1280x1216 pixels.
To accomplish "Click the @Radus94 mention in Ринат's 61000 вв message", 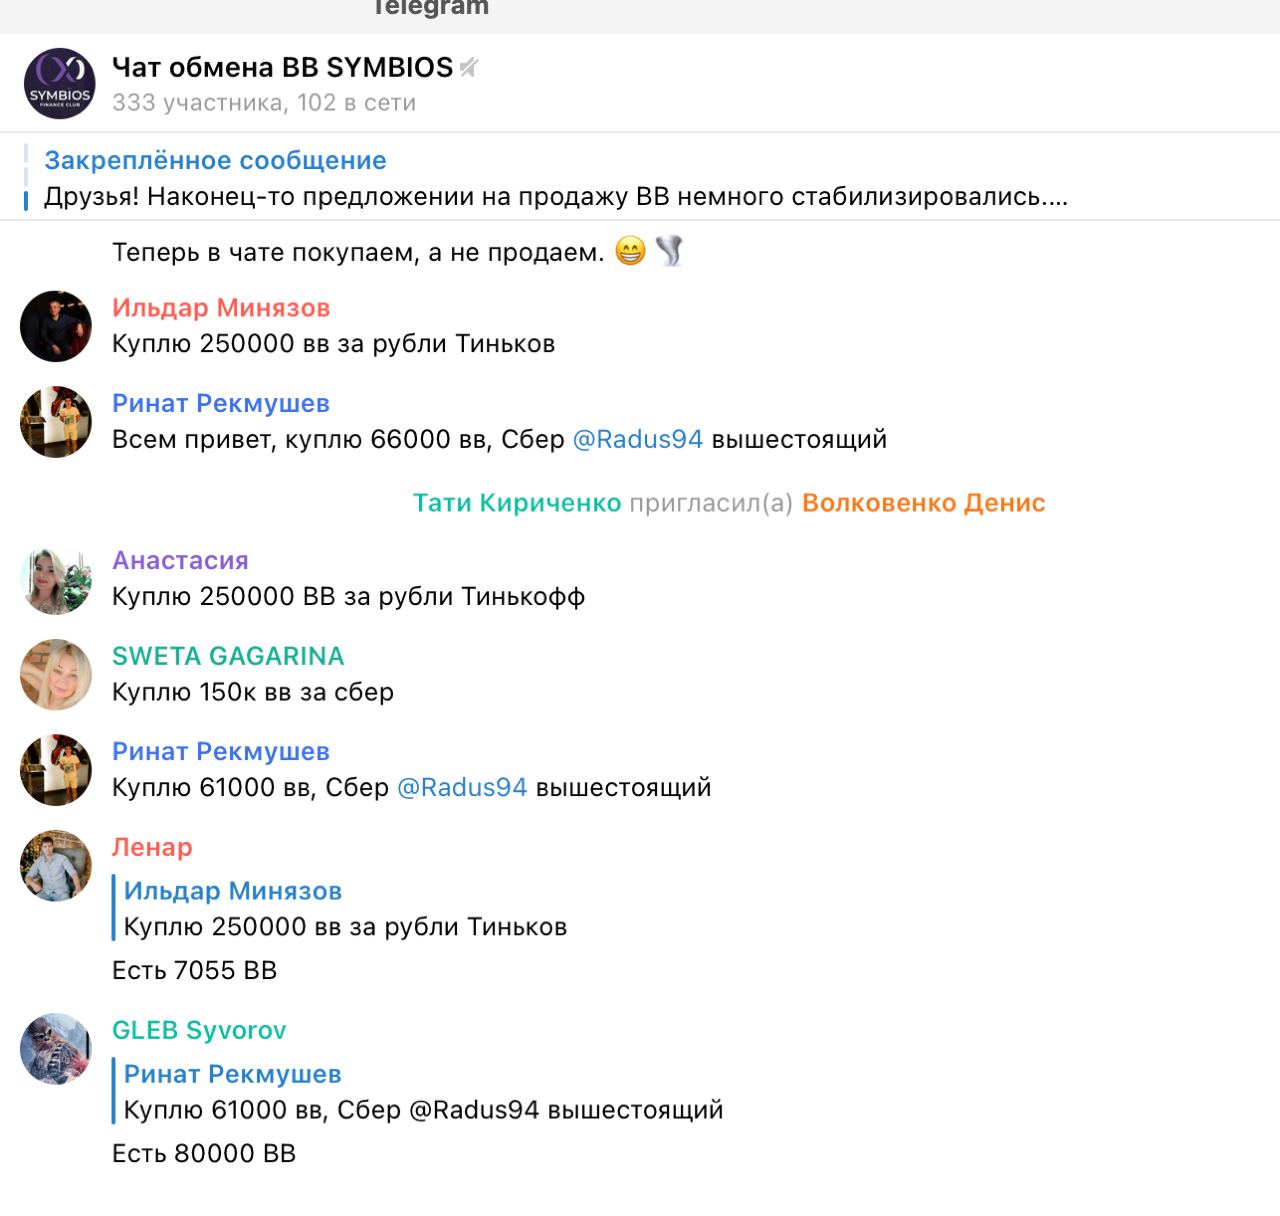I will point(462,787).
